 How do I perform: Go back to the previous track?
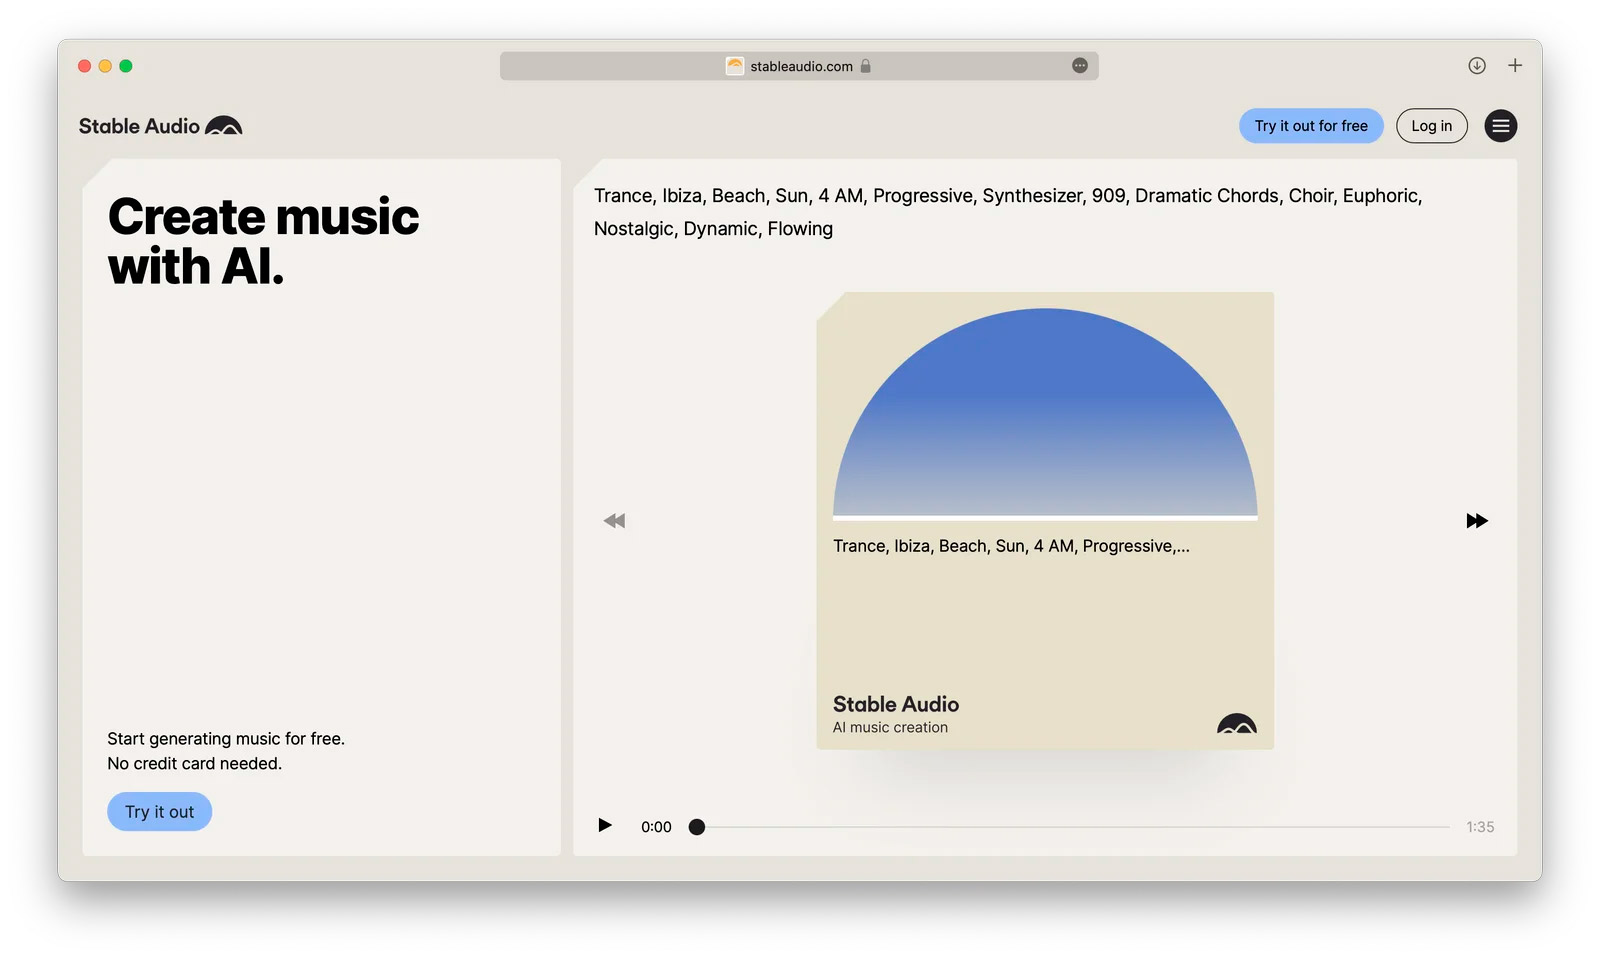coord(614,521)
